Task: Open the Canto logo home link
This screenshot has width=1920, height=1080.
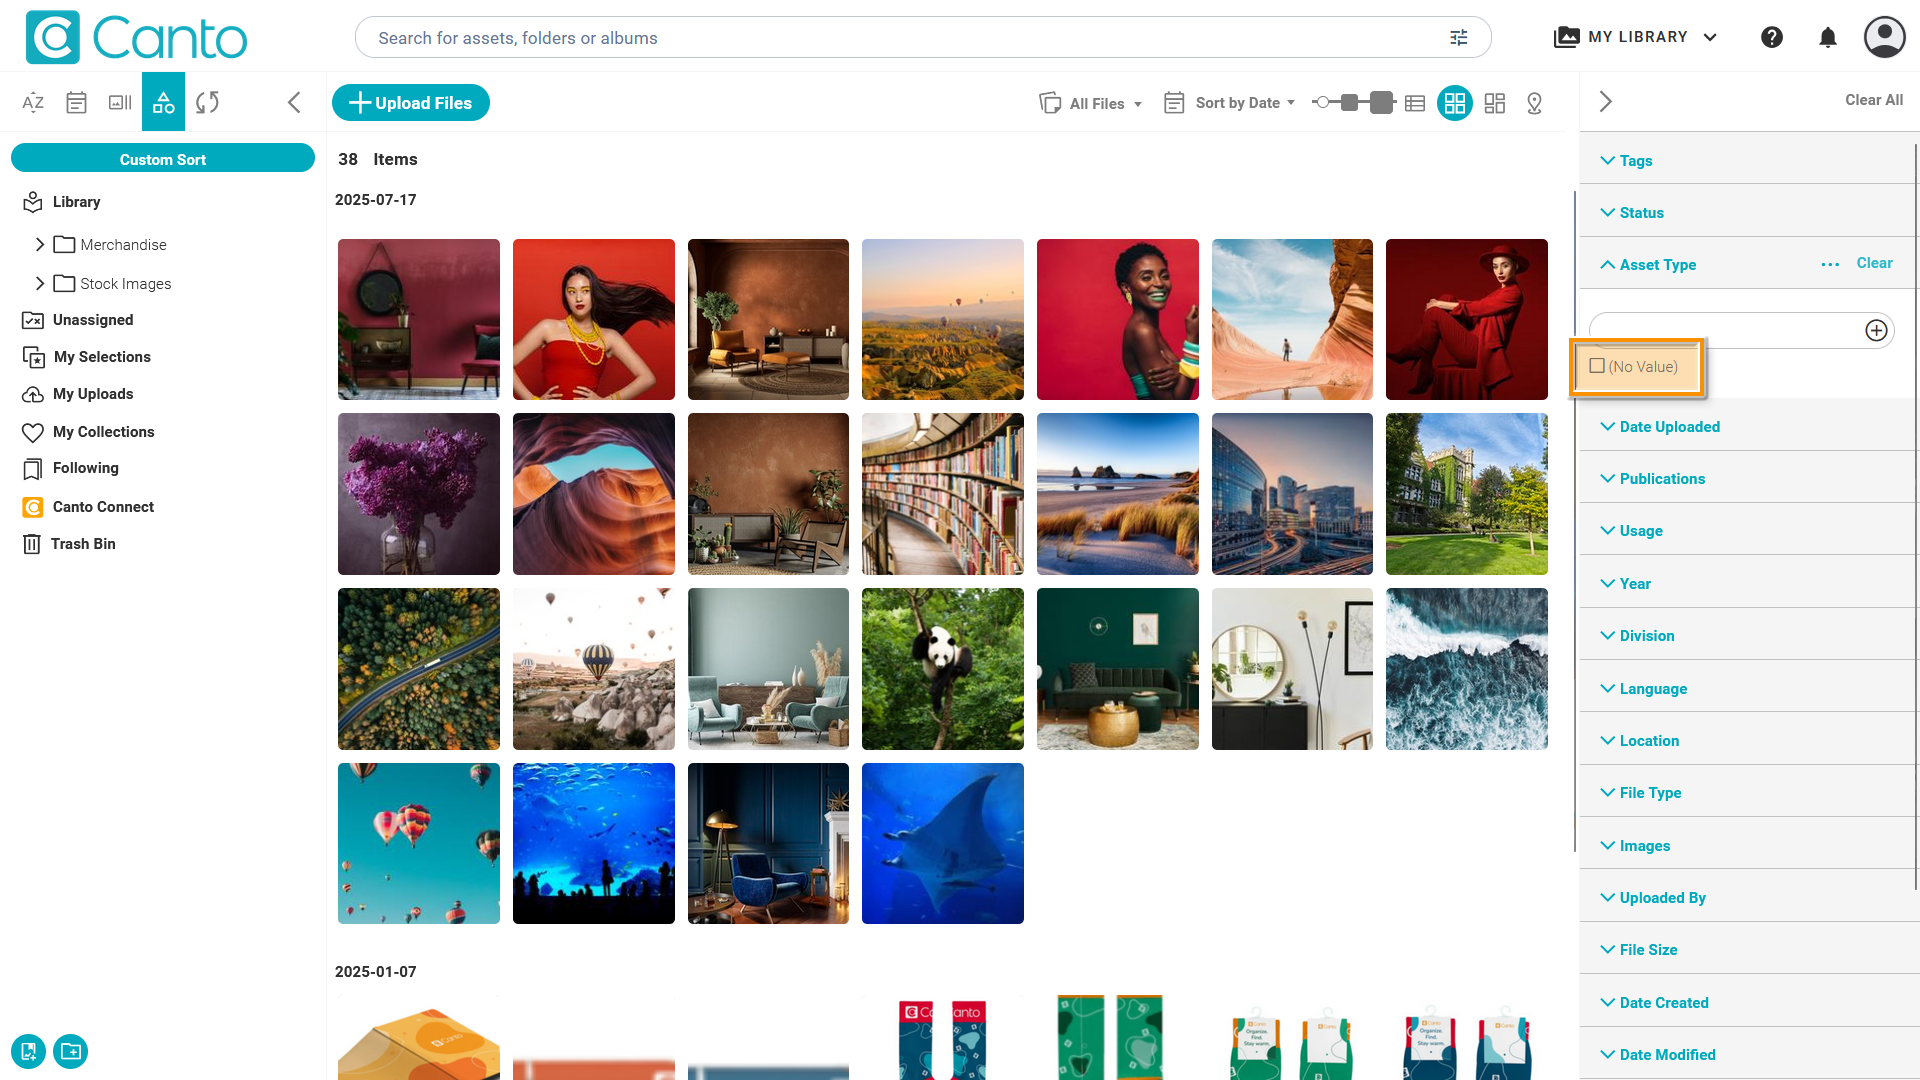Action: coord(136,37)
